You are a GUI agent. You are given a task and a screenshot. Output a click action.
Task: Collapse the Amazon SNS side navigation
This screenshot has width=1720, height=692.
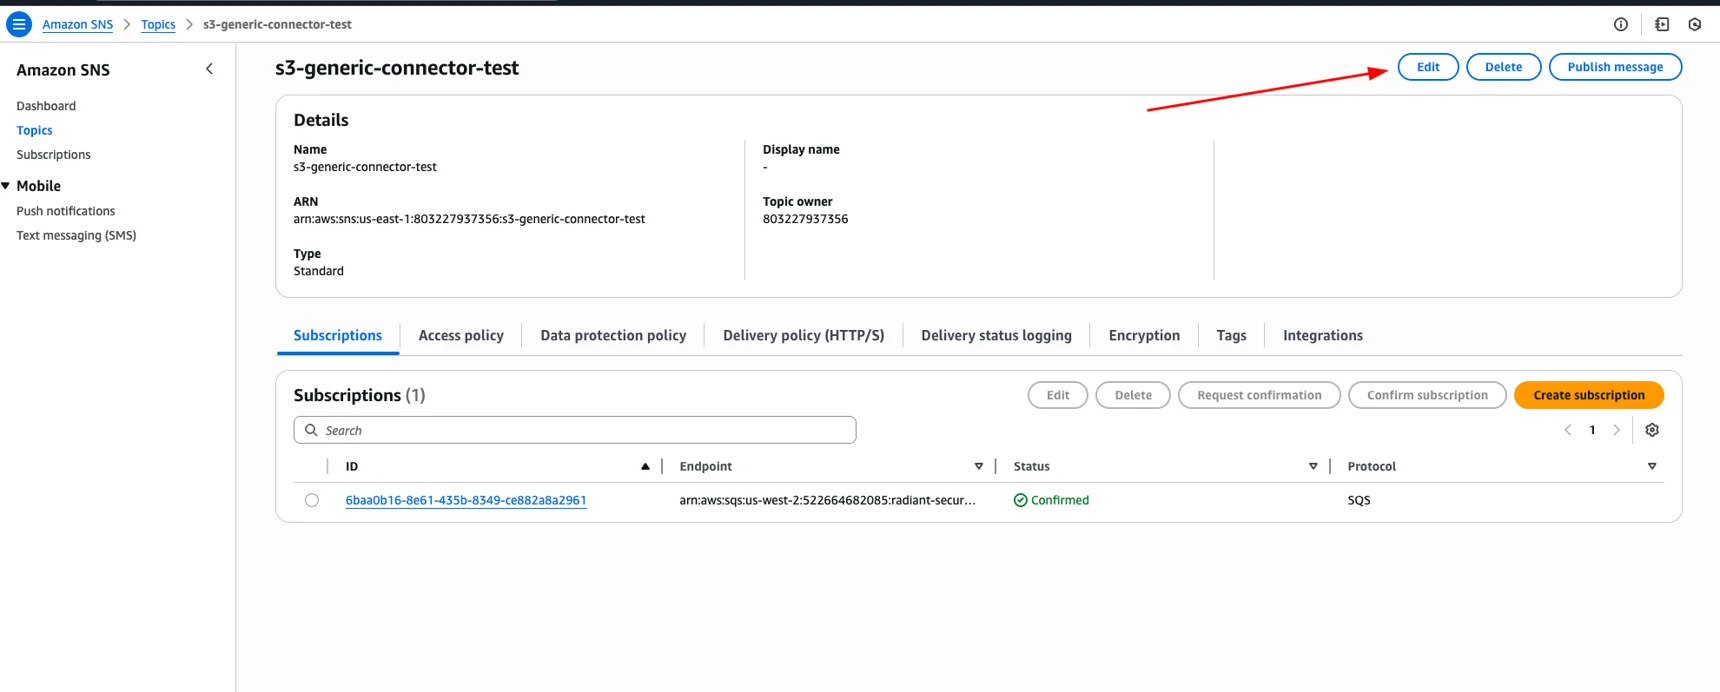[x=209, y=69]
